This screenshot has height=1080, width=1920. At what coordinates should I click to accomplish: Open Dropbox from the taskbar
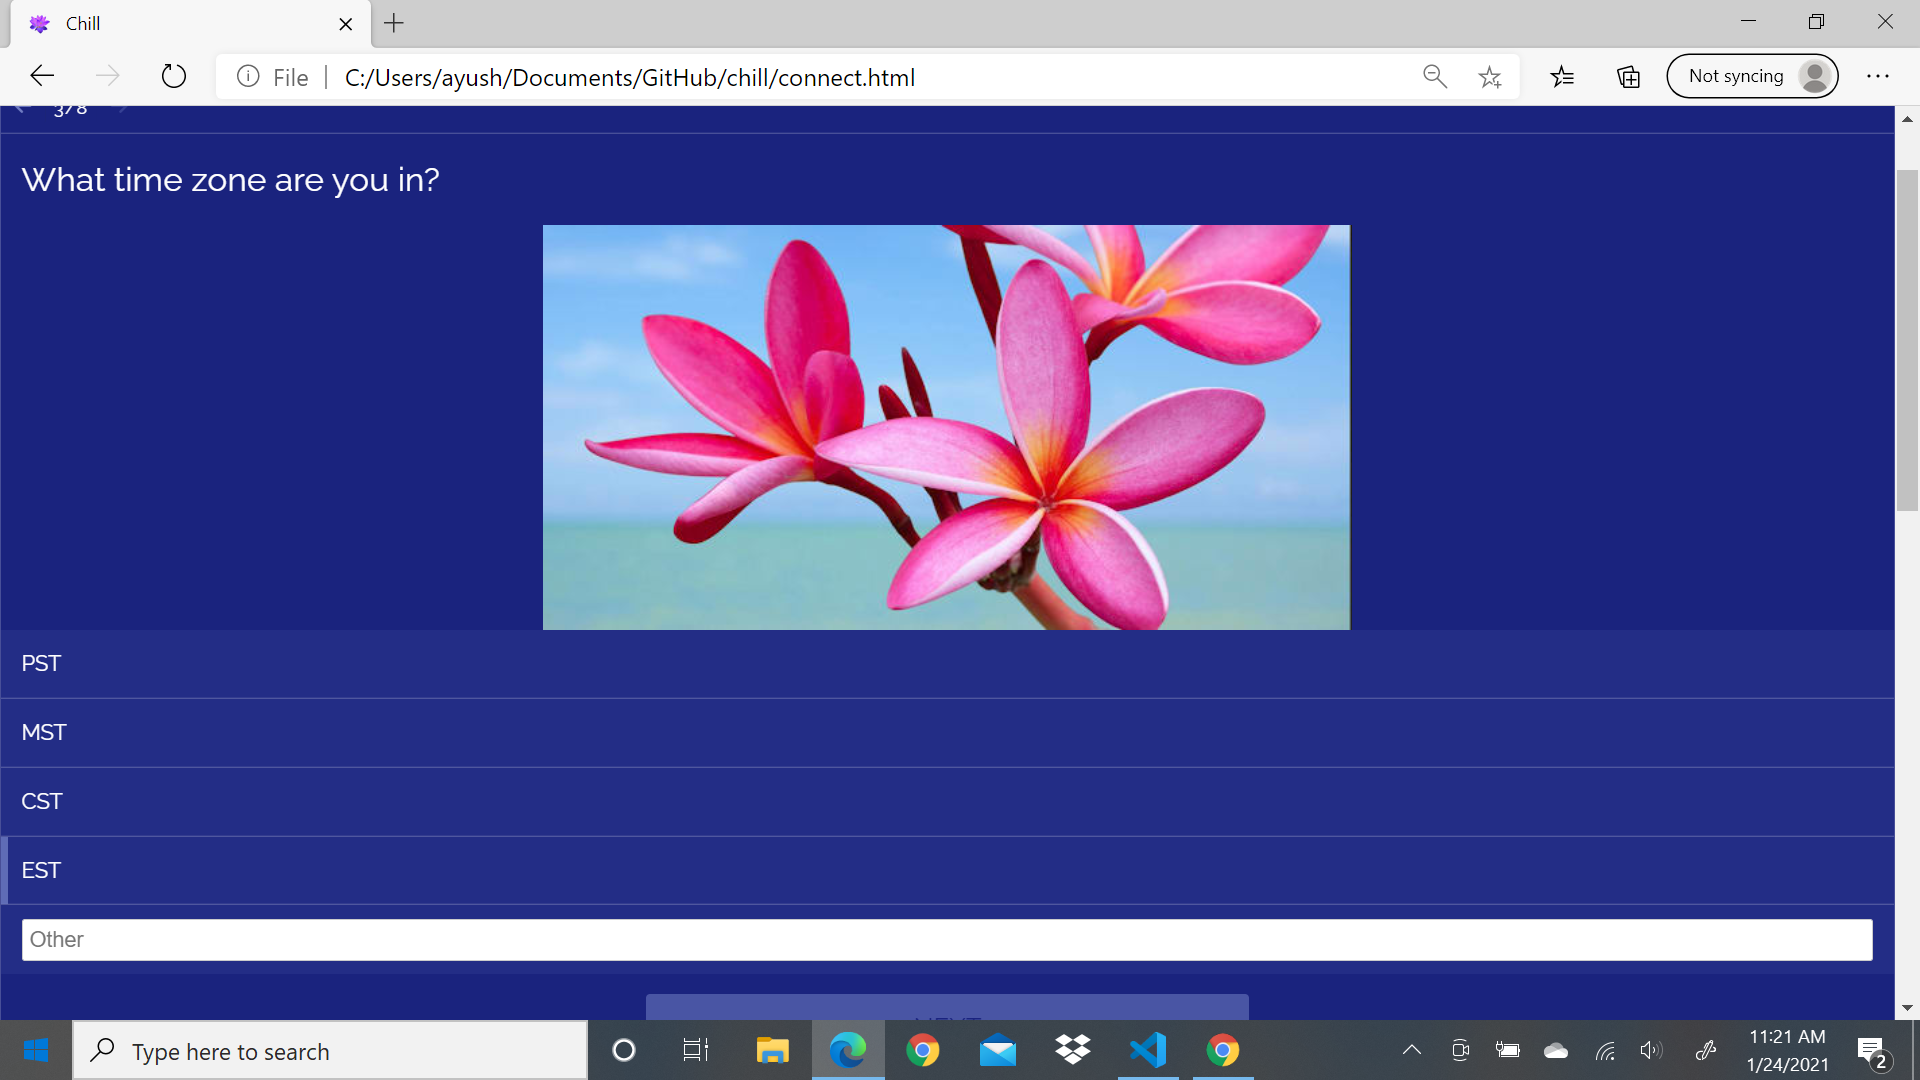tap(1072, 1050)
